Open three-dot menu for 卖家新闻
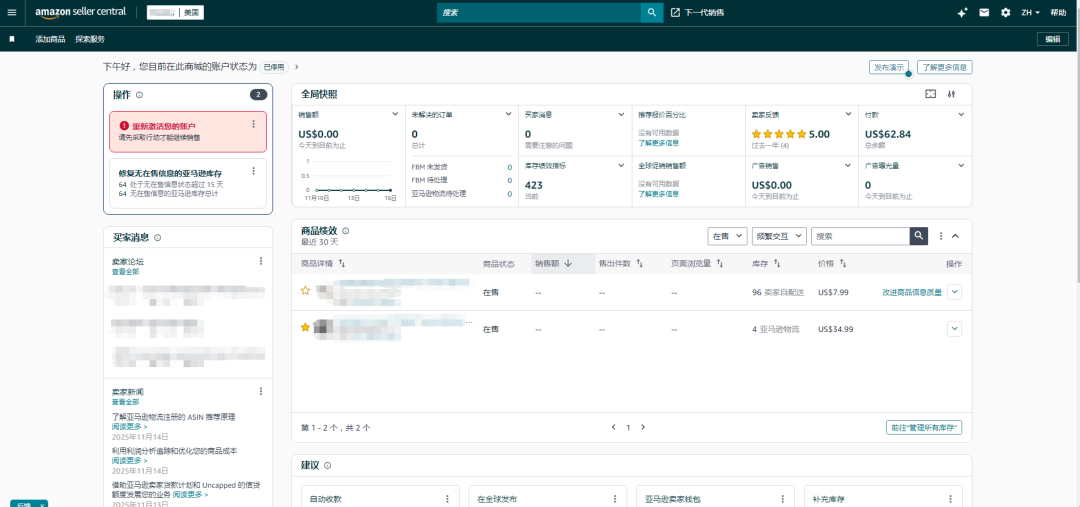The height and width of the screenshot is (507, 1080). [261, 391]
